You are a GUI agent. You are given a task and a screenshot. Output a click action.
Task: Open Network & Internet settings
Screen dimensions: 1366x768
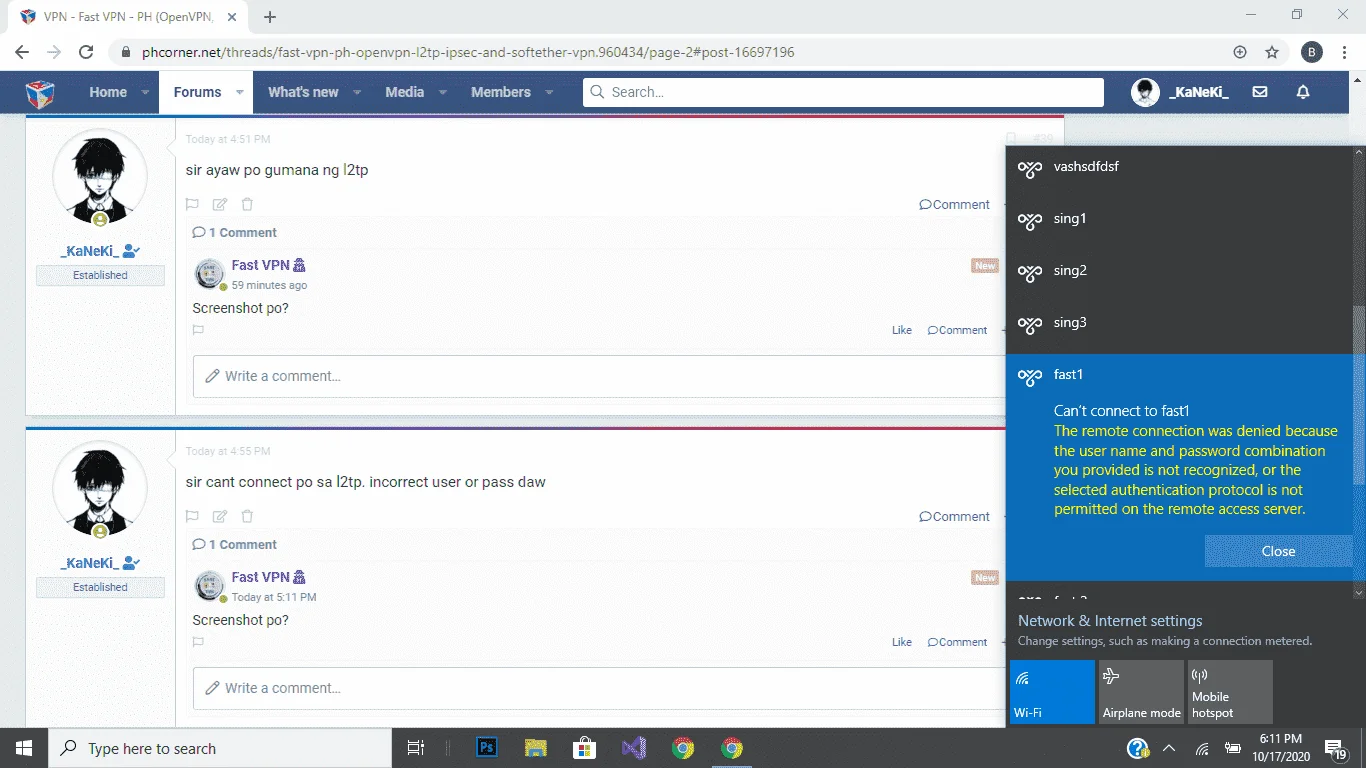1110,621
